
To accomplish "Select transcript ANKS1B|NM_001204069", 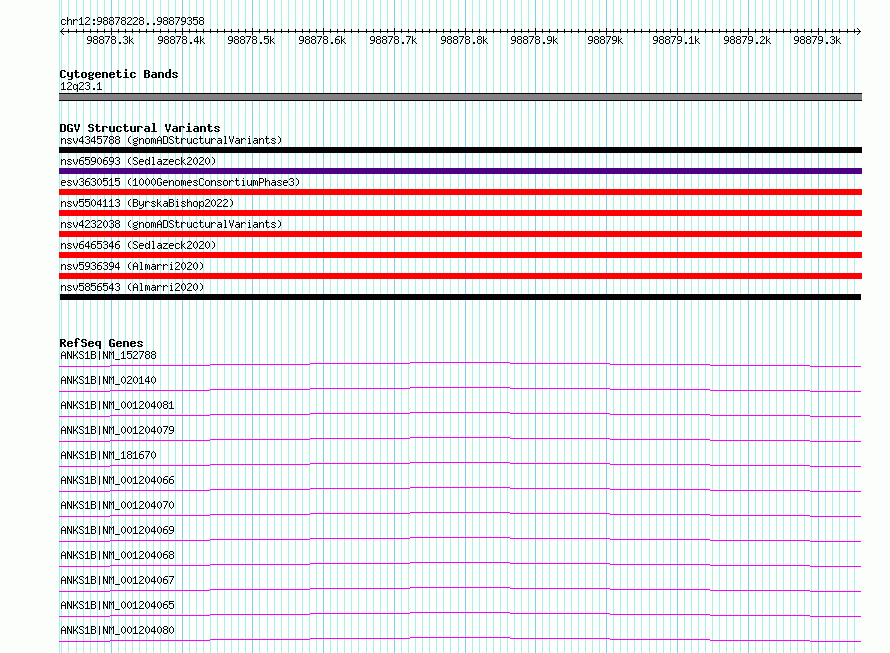I will tap(117, 530).
